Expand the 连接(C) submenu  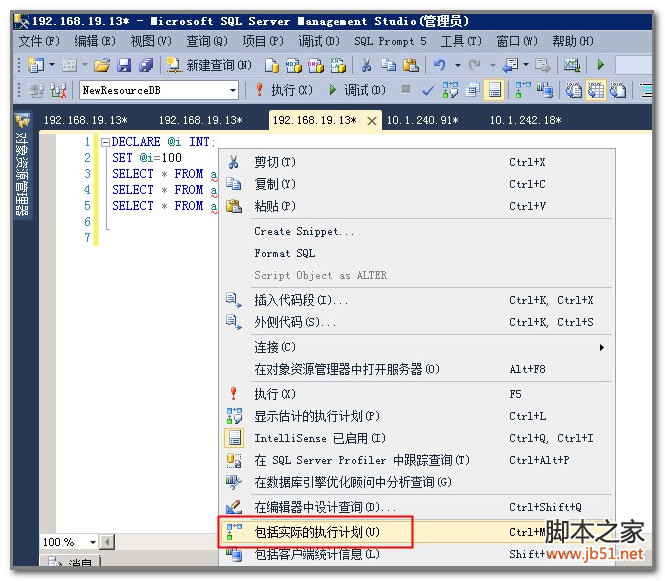coord(417,347)
